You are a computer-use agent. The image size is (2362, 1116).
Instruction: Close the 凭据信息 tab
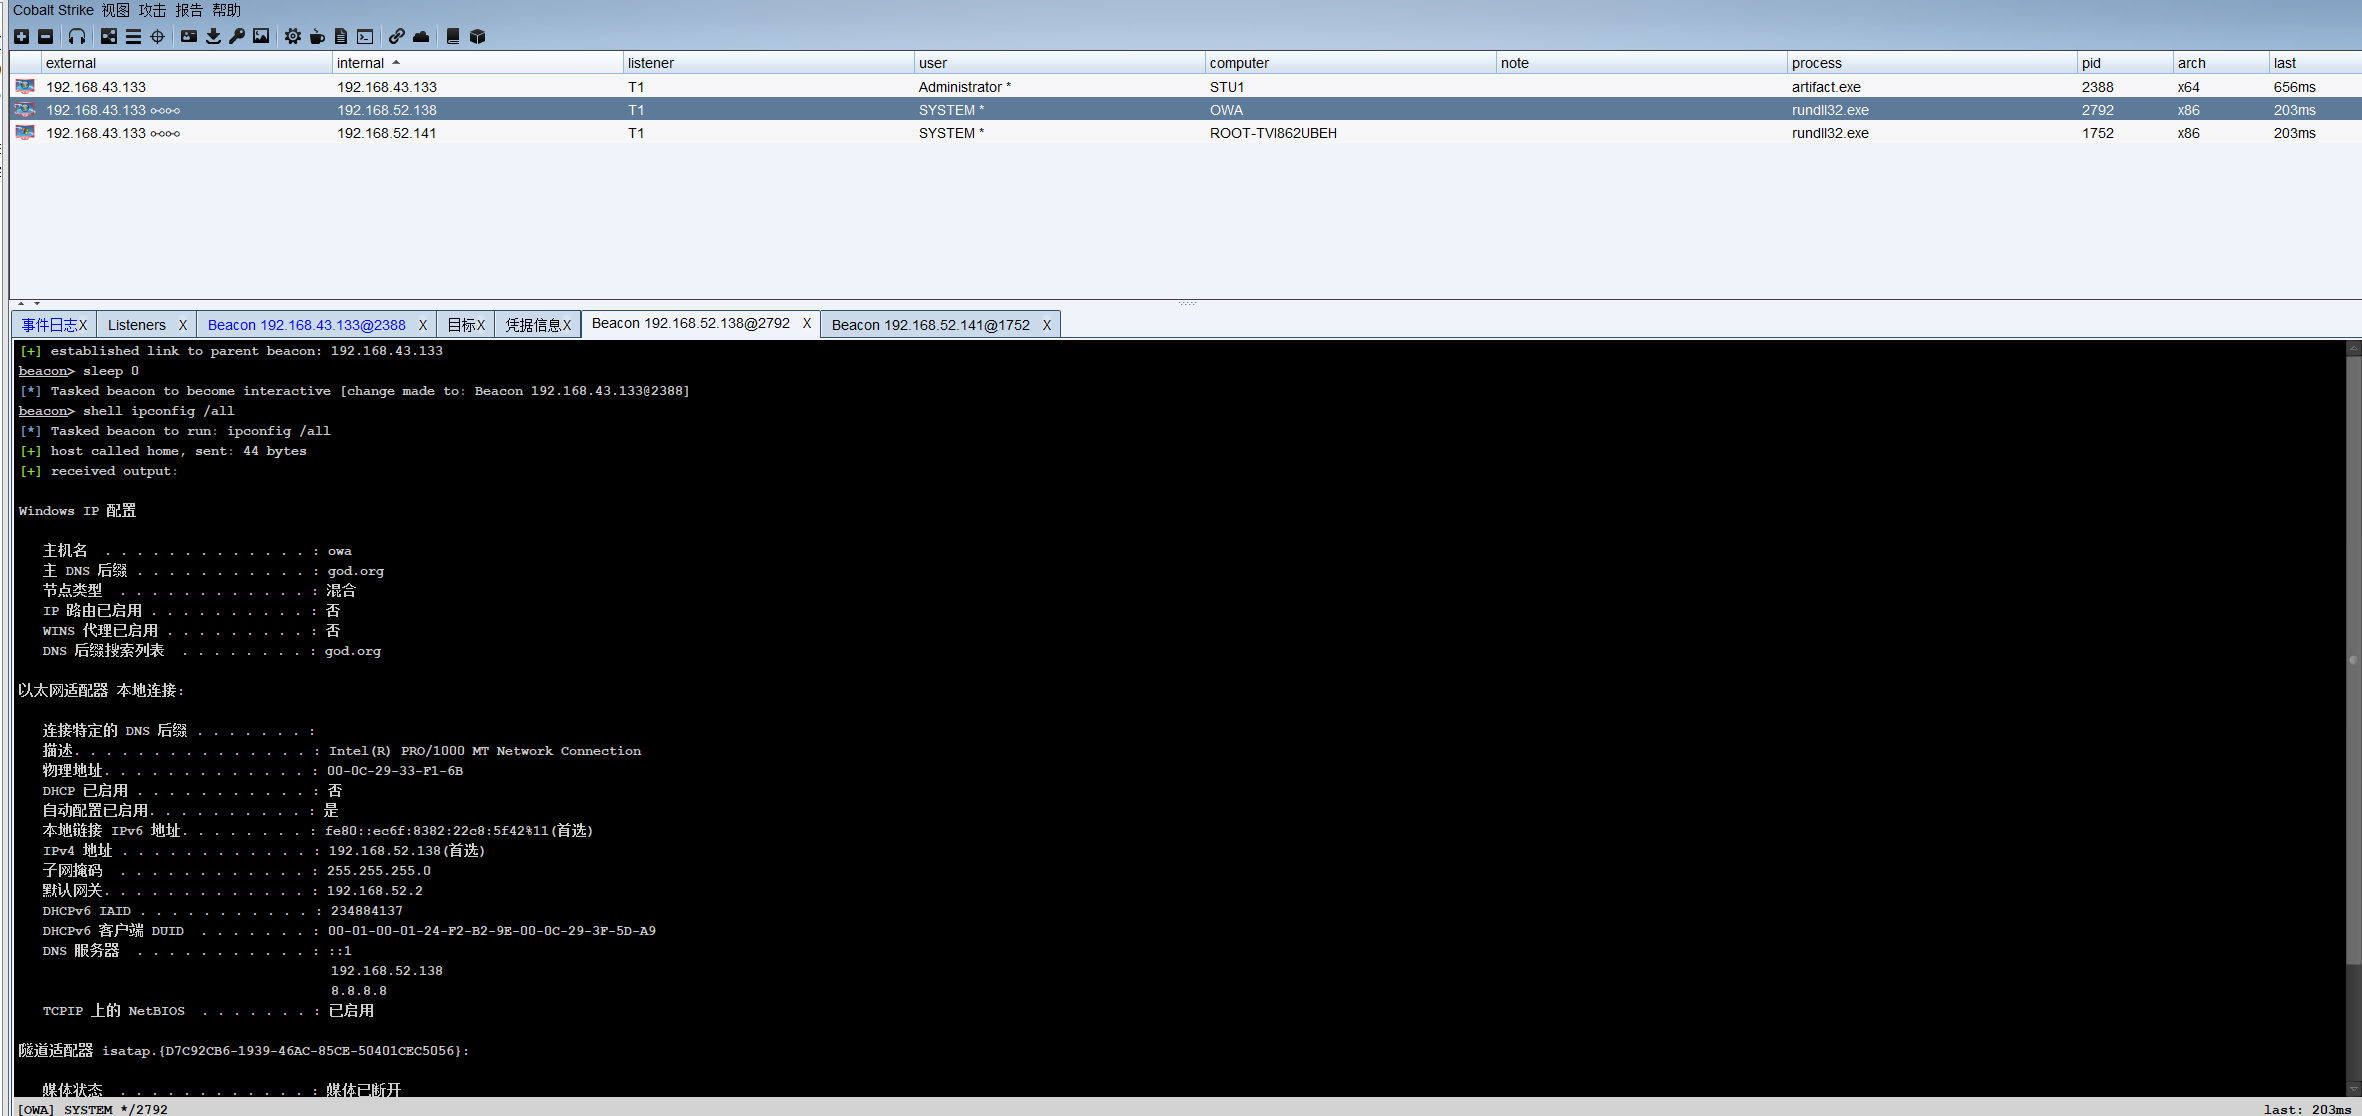tap(567, 325)
